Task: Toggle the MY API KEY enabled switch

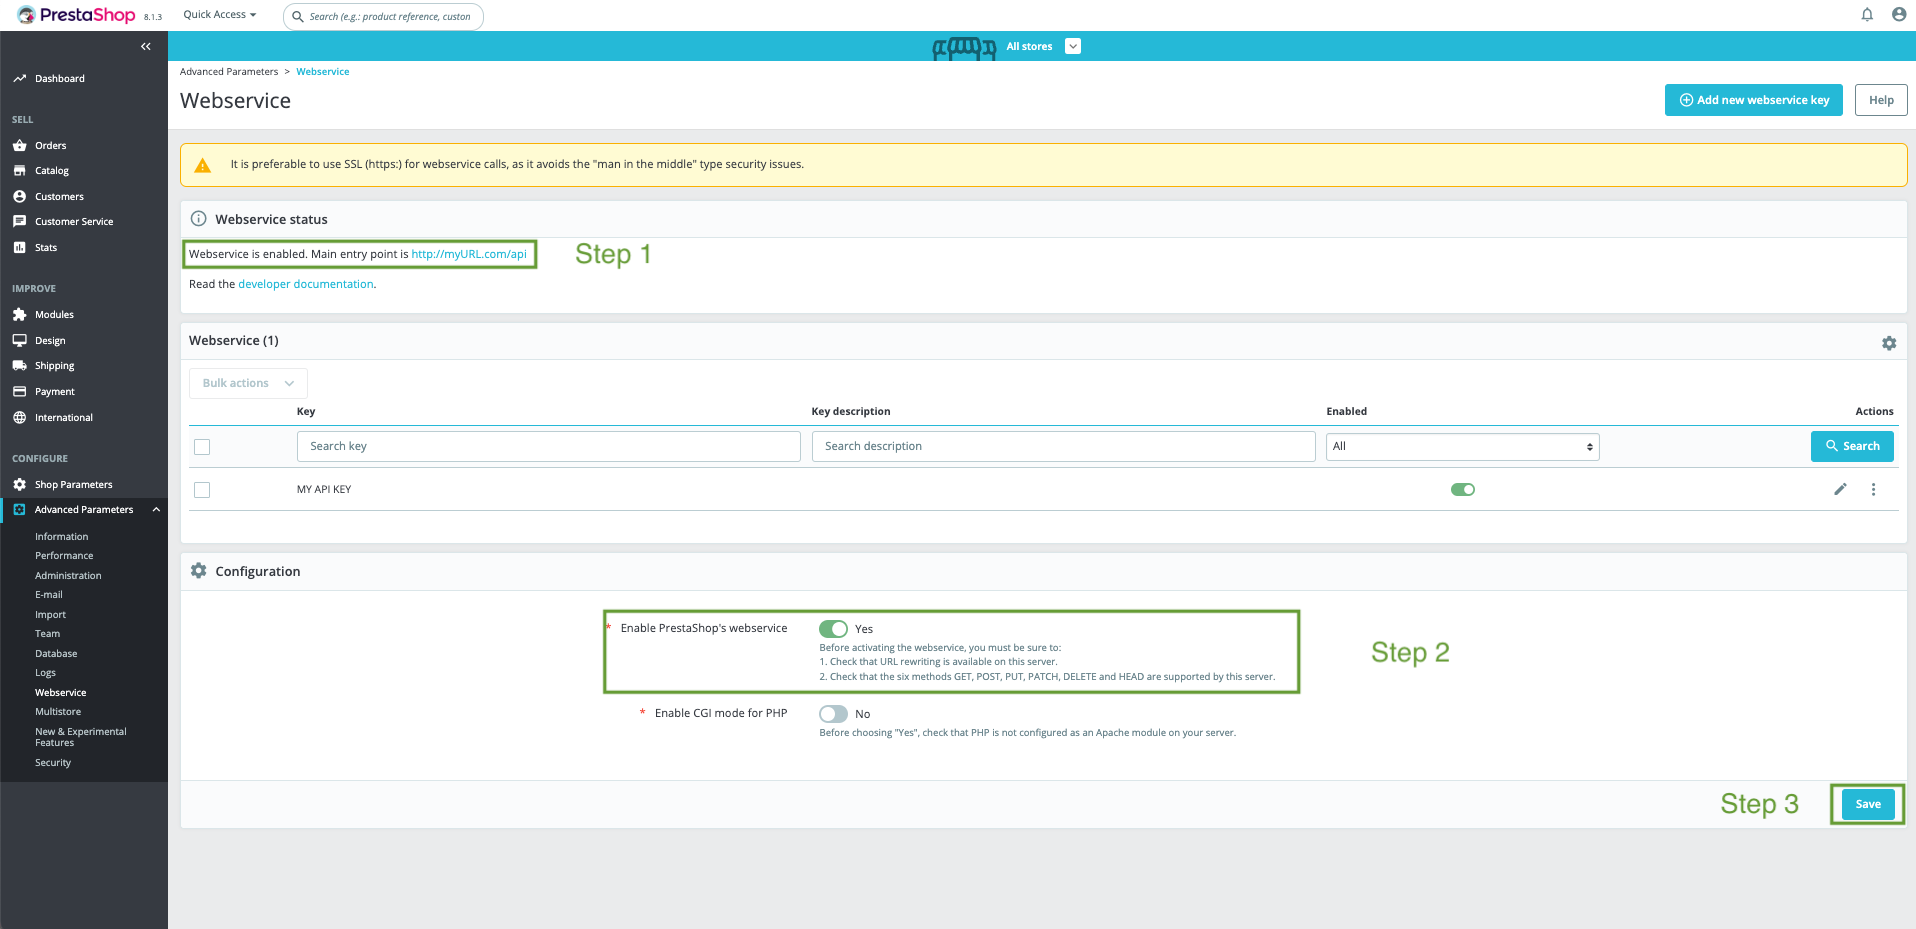Action: 1462,489
